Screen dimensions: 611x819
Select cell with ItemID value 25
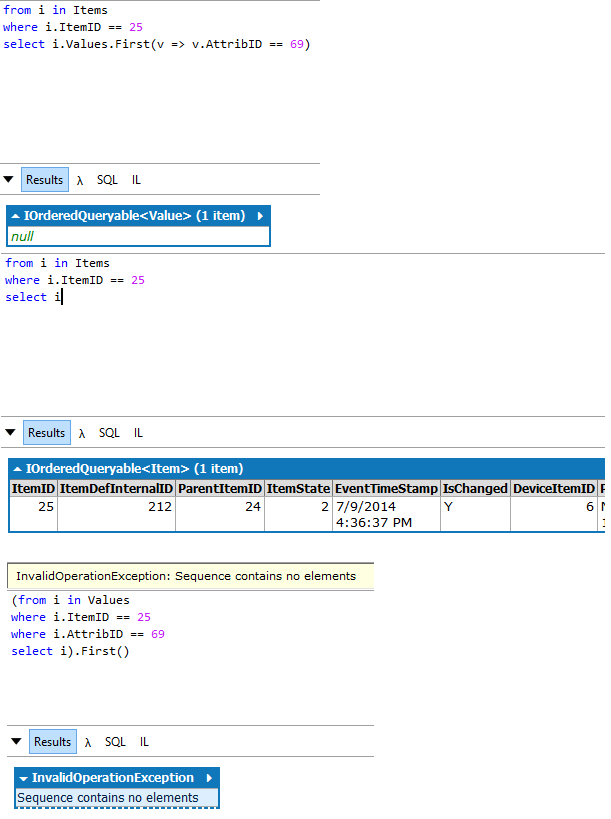click(x=33, y=514)
